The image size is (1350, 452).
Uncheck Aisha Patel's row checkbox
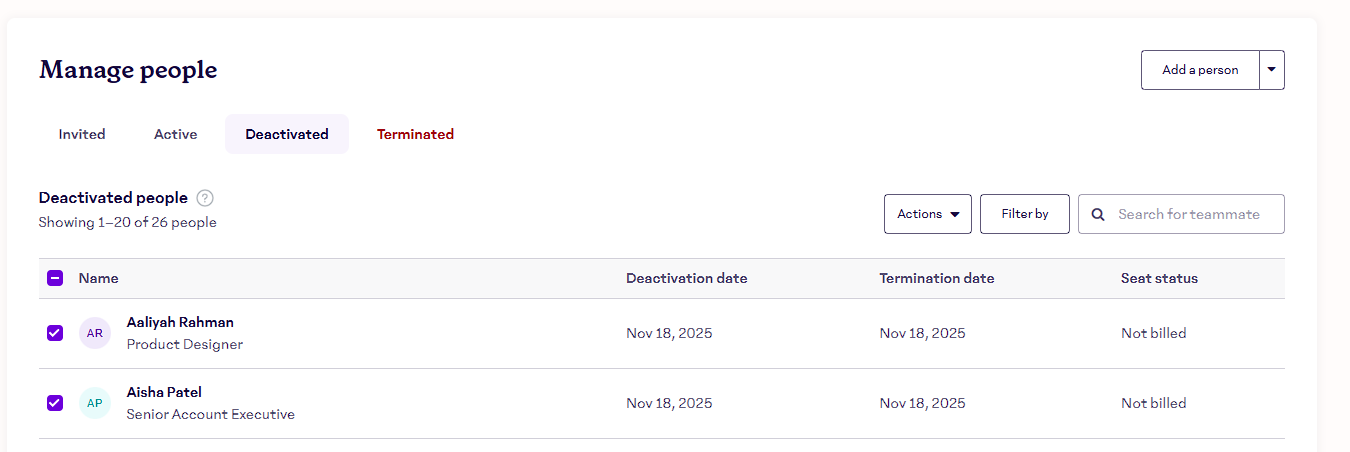click(55, 403)
